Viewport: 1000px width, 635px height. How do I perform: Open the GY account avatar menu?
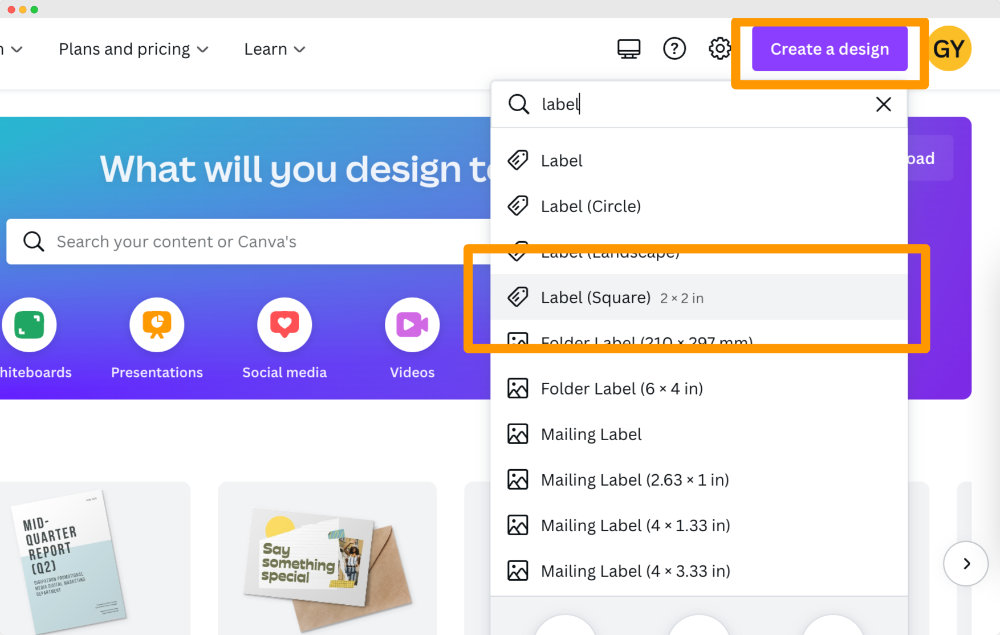(949, 48)
